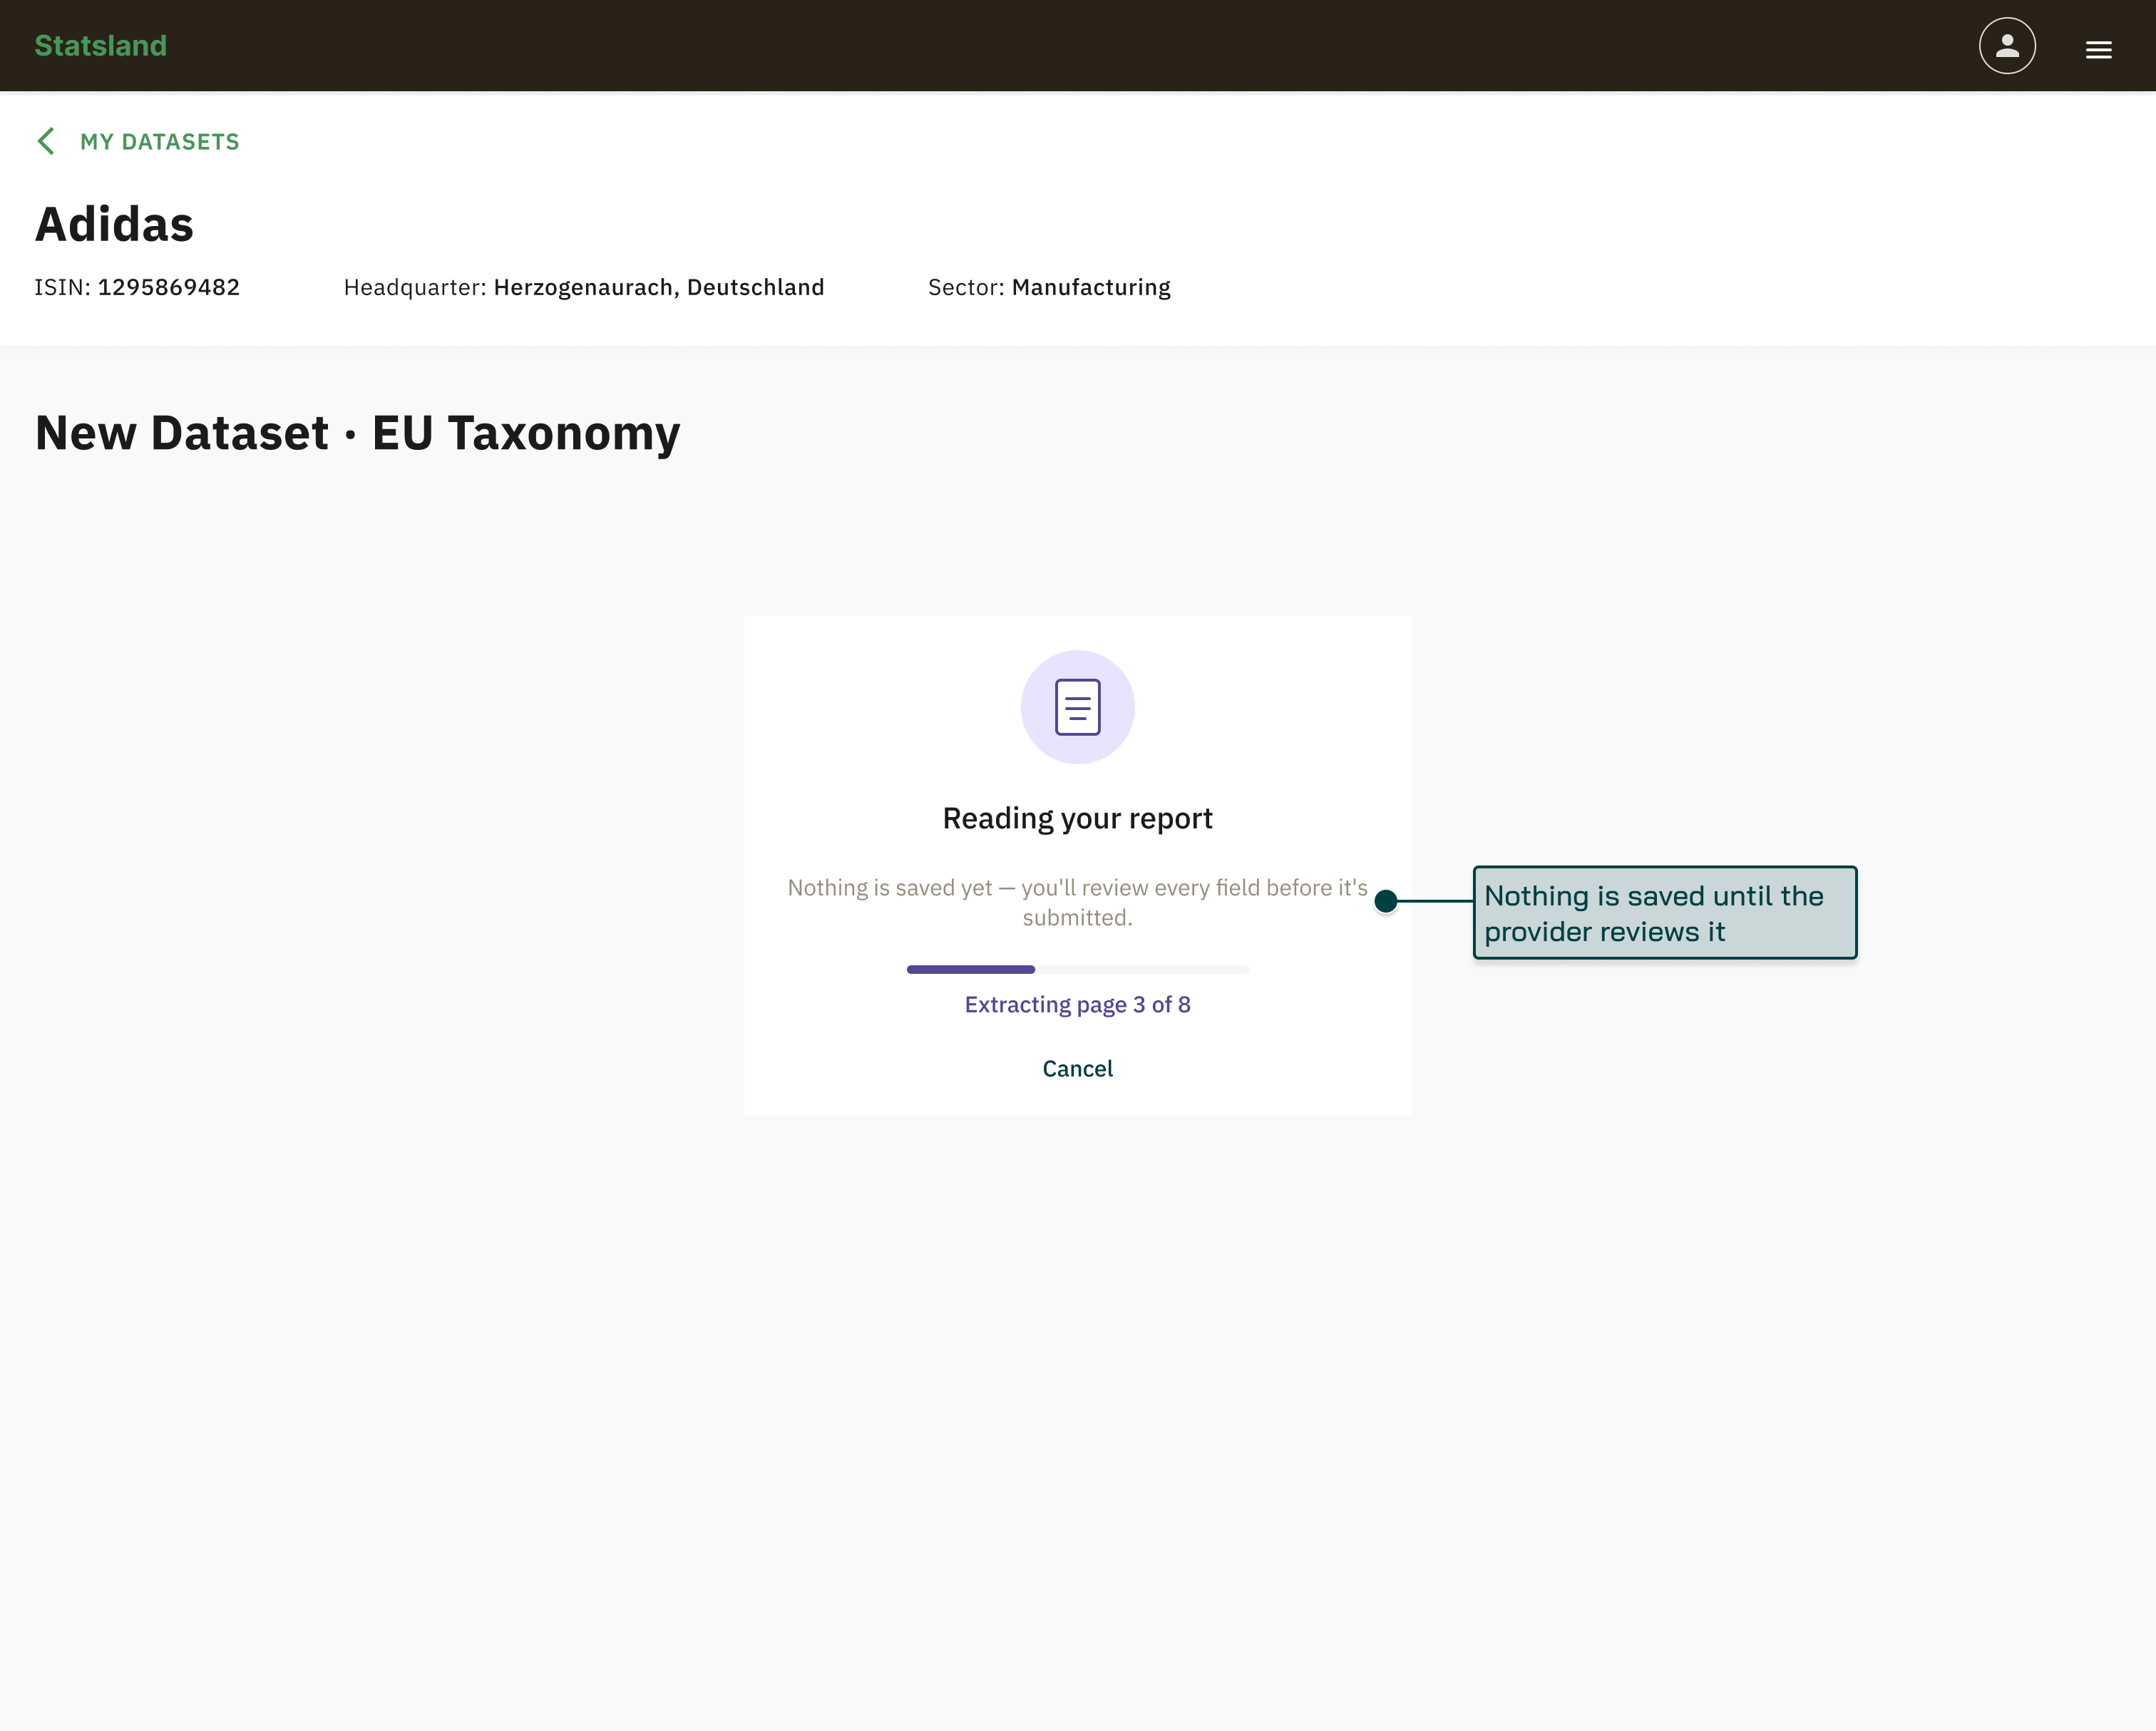Open the hamburger menu

point(2099,49)
